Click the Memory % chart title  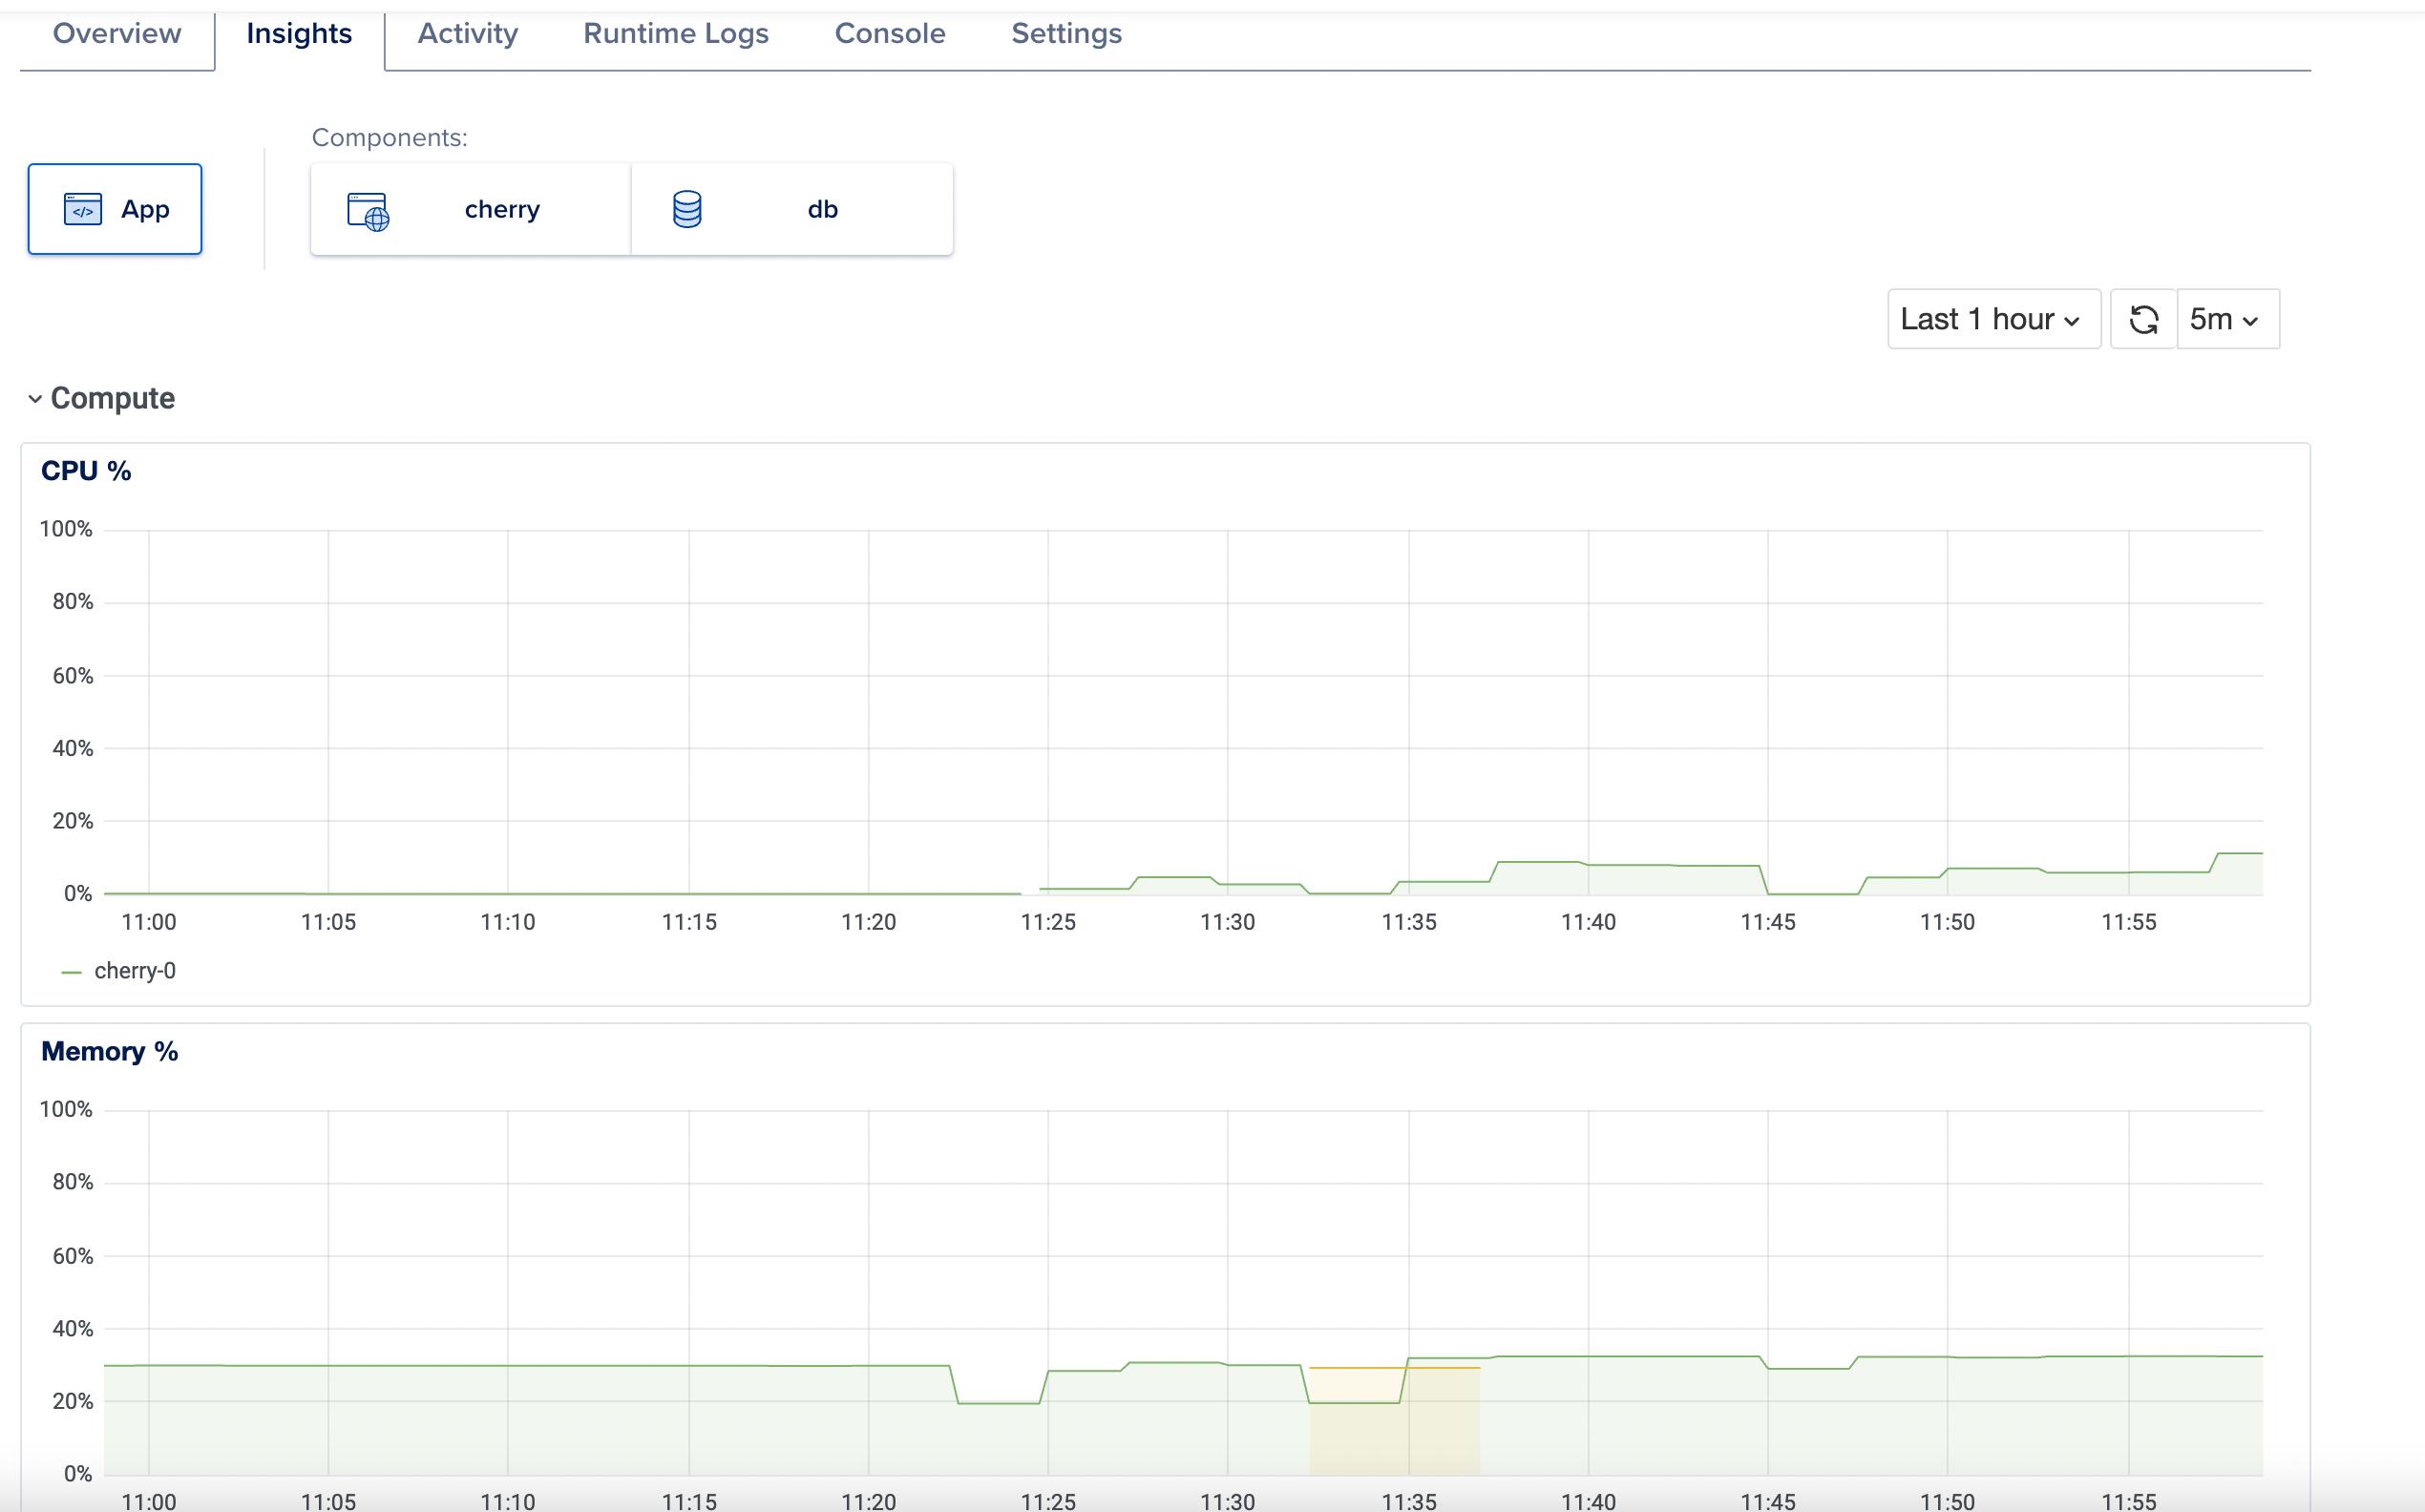[x=109, y=1052]
